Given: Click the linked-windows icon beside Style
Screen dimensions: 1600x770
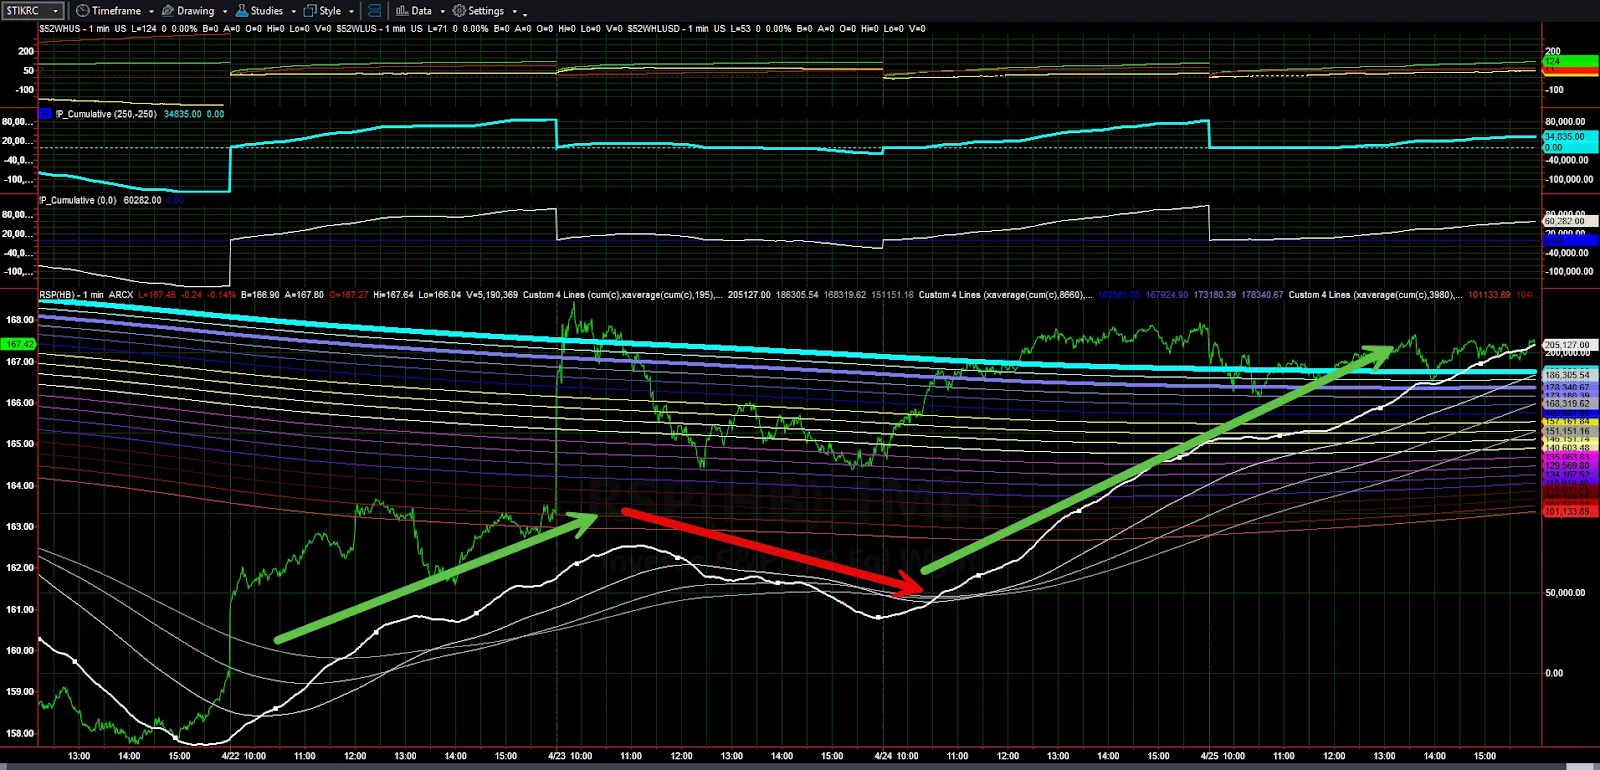Looking at the screenshot, I should 374,11.
